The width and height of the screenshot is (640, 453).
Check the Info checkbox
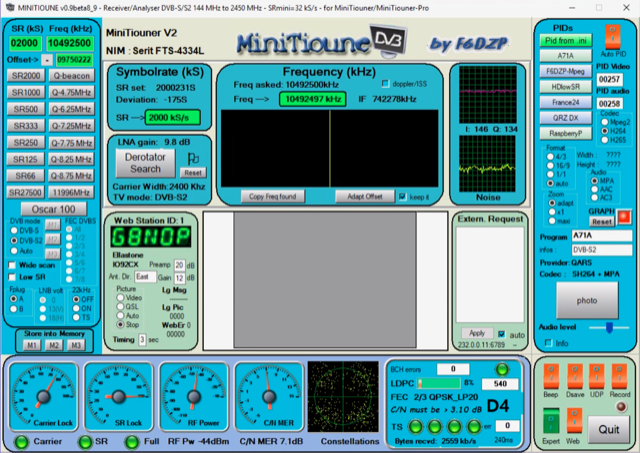click(548, 343)
